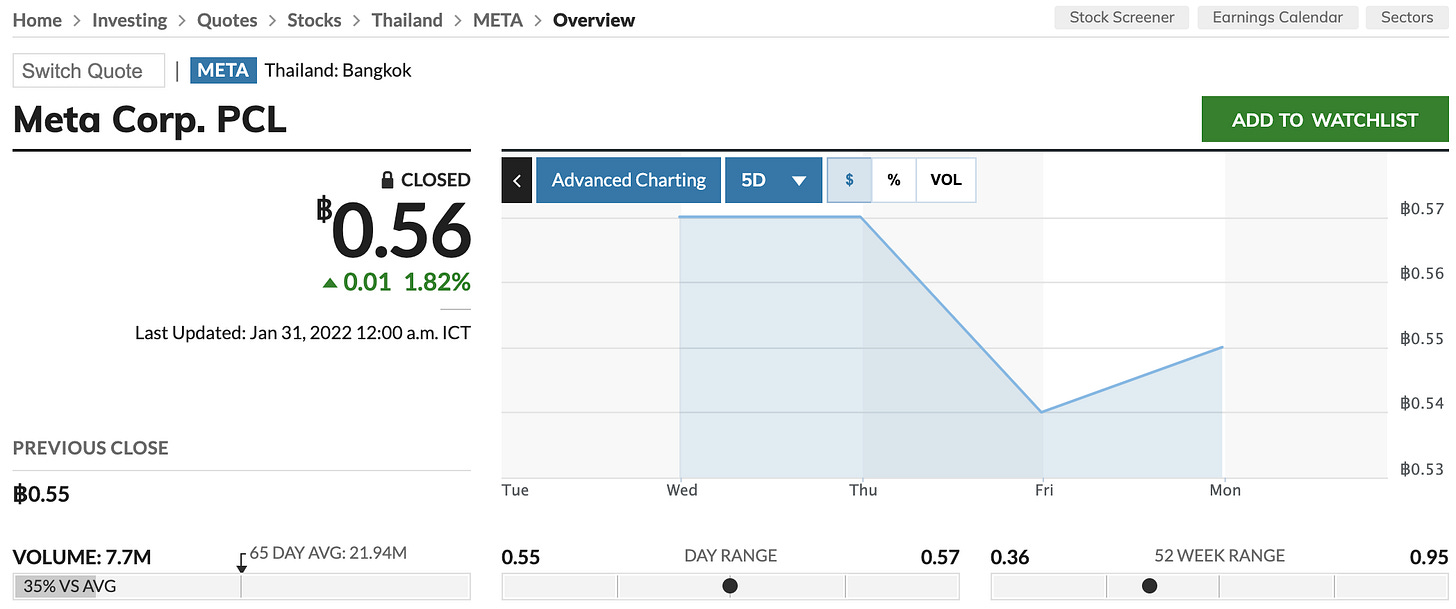This screenshot has height=609, width=1456.
Task: Click Meta Corp. PCL heading
Action: (x=150, y=120)
